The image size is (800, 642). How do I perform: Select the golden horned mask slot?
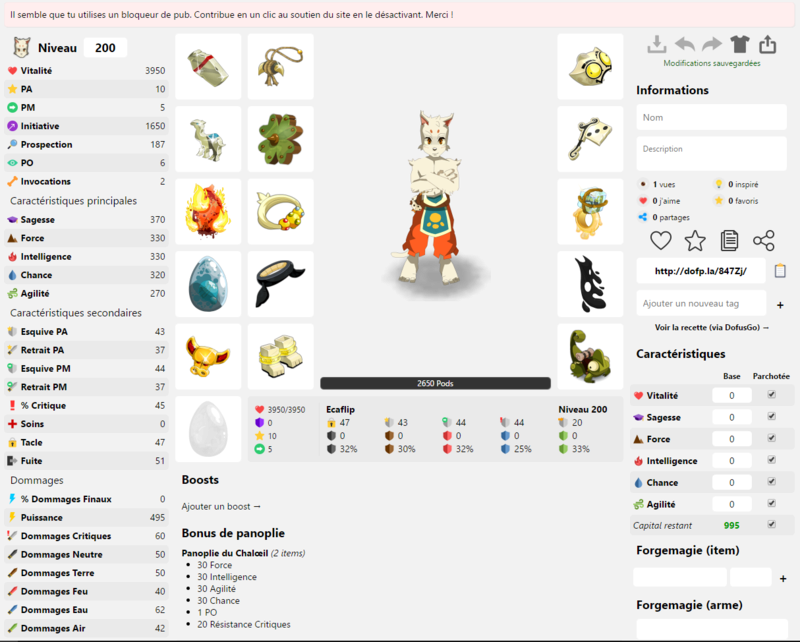pyautogui.click(x=208, y=357)
